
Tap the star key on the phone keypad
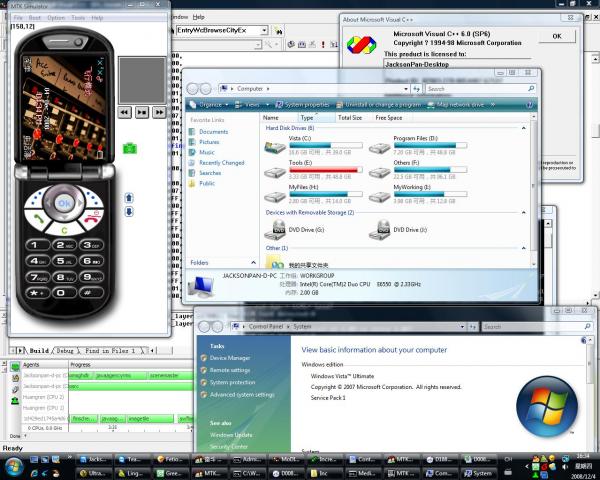[38, 293]
